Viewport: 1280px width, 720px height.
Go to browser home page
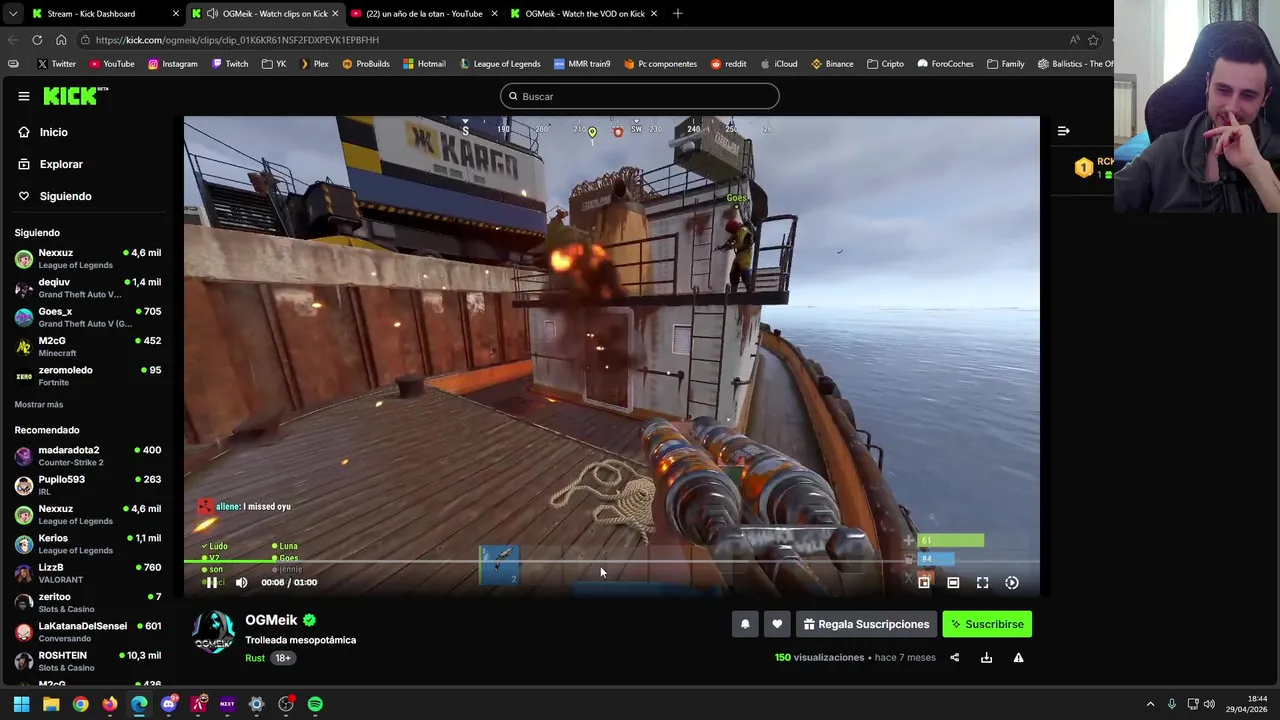(61, 40)
